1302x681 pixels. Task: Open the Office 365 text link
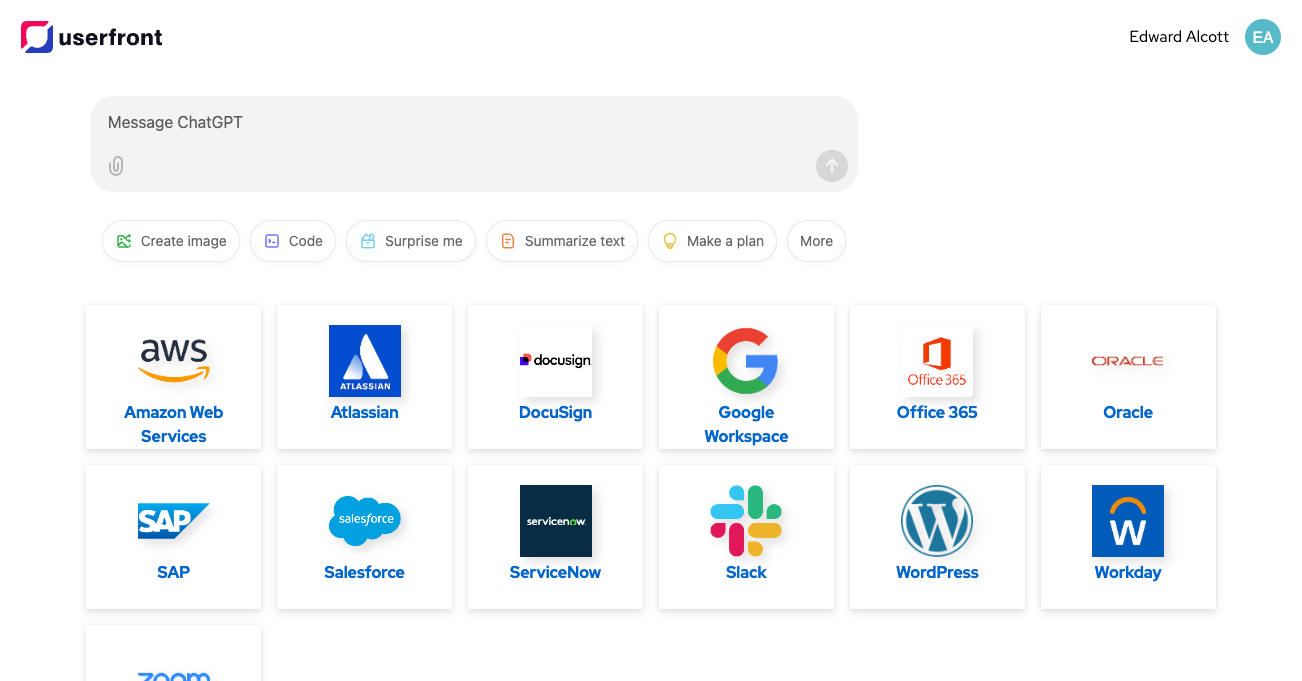pos(937,412)
